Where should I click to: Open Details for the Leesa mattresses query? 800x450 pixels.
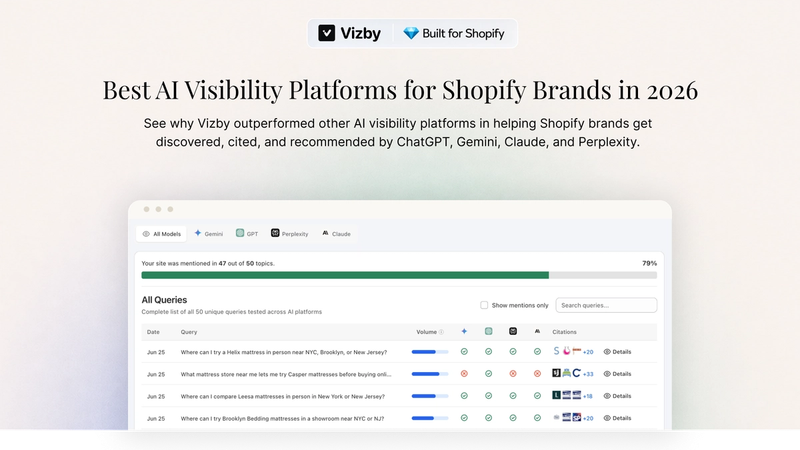pyautogui.click(x=617, y=396)
